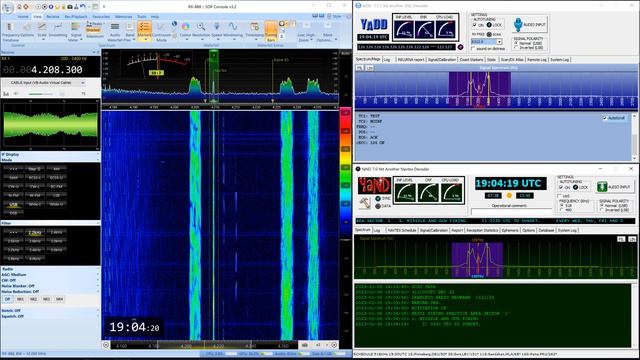Open the Home ribbon tab
This screenshot has height=360, width=640.
pyautogui.click(x=23, y=17)
